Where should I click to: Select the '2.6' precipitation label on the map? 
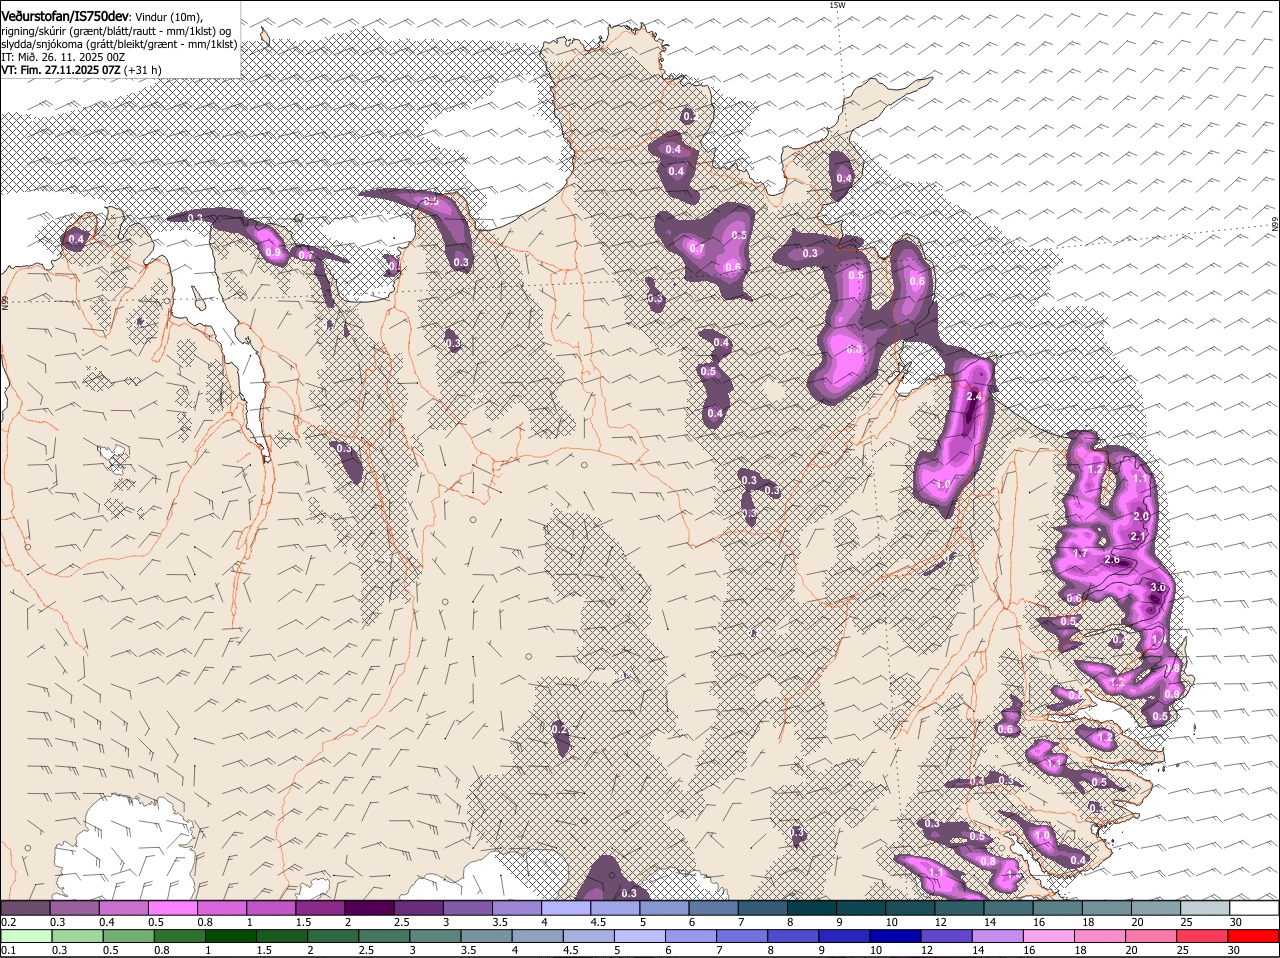pyautogui.click(x=1112, y=560)
